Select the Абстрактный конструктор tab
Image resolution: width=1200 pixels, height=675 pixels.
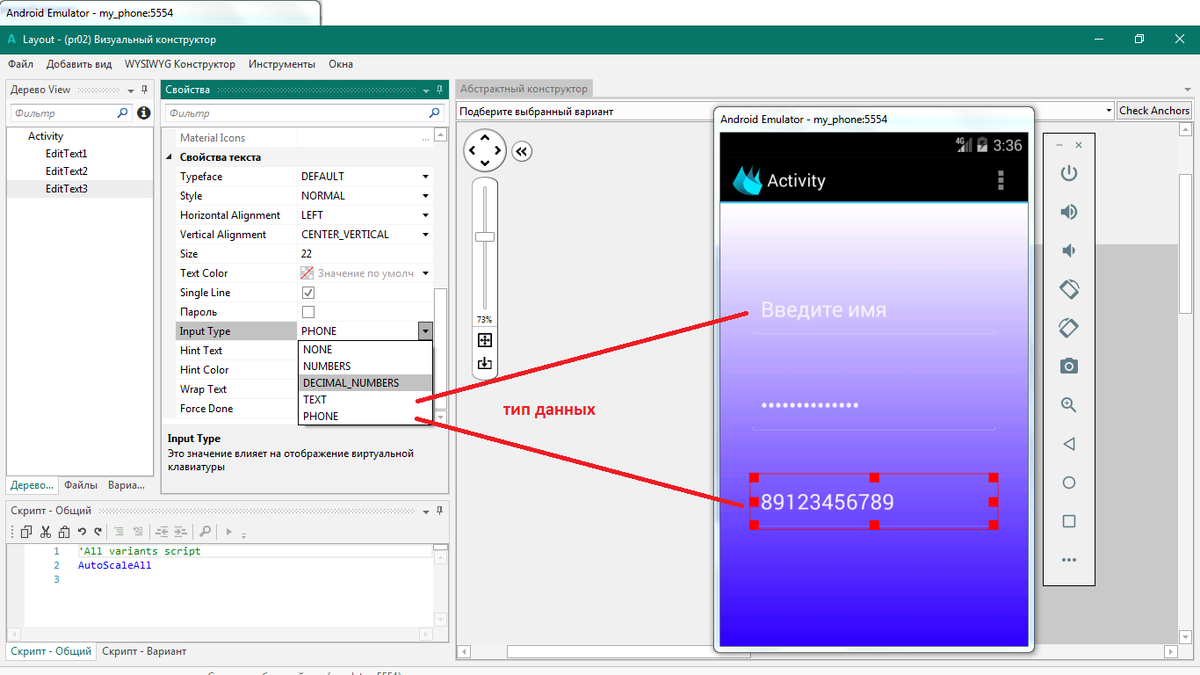(524, 88)
